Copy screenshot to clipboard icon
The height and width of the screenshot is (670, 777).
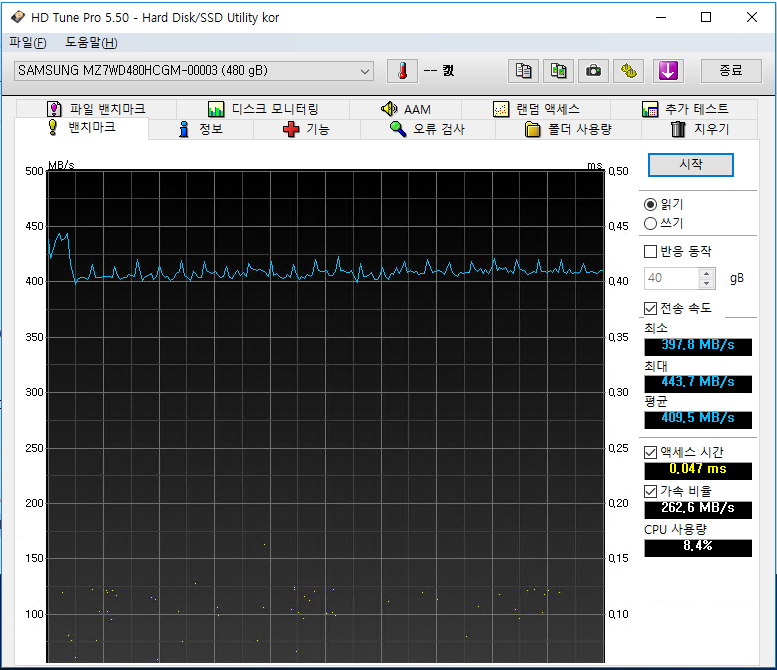(x=558, y=71)
